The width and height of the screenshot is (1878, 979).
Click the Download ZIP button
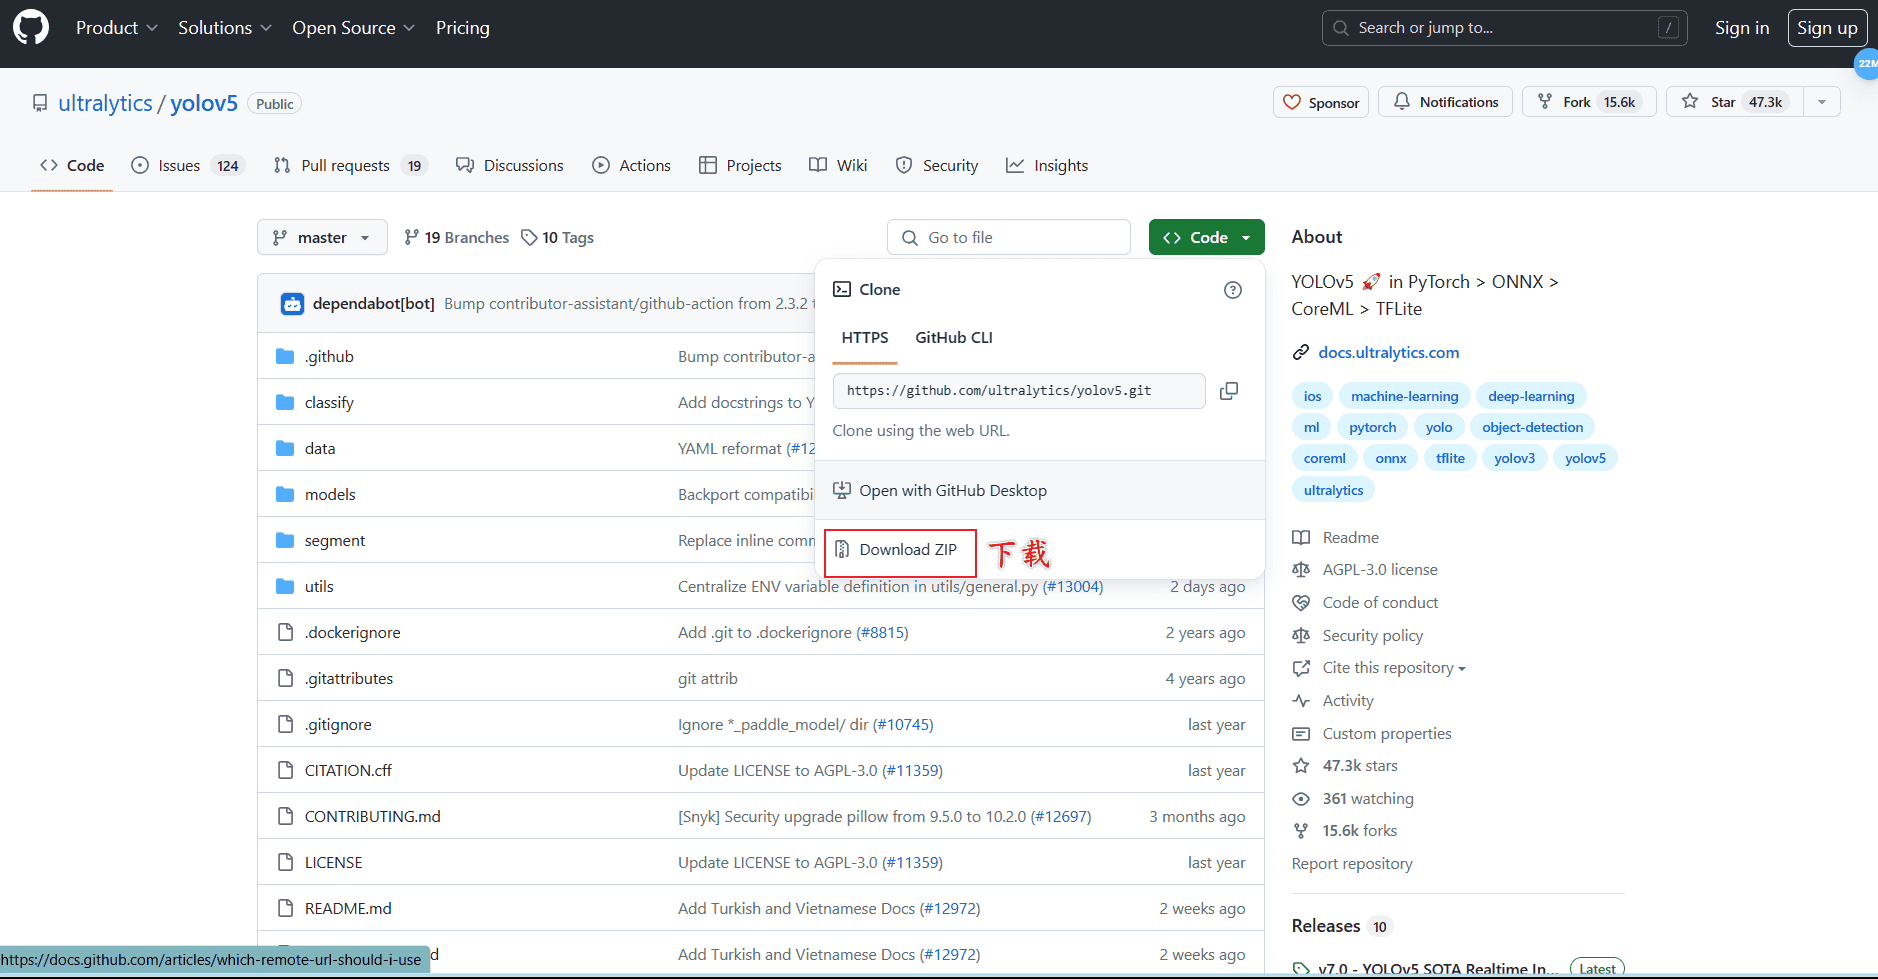coord(900,550)
